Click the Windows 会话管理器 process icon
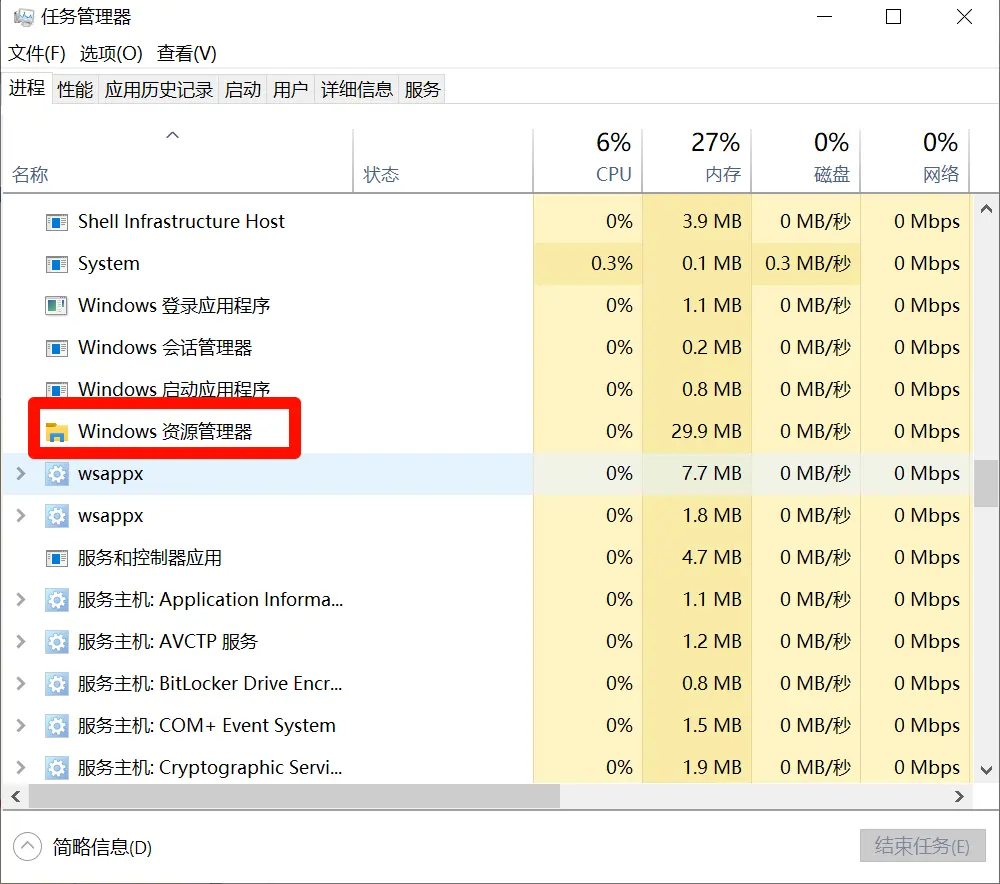This screenshot has height=884, width=1000. click(x=57, y=348)
